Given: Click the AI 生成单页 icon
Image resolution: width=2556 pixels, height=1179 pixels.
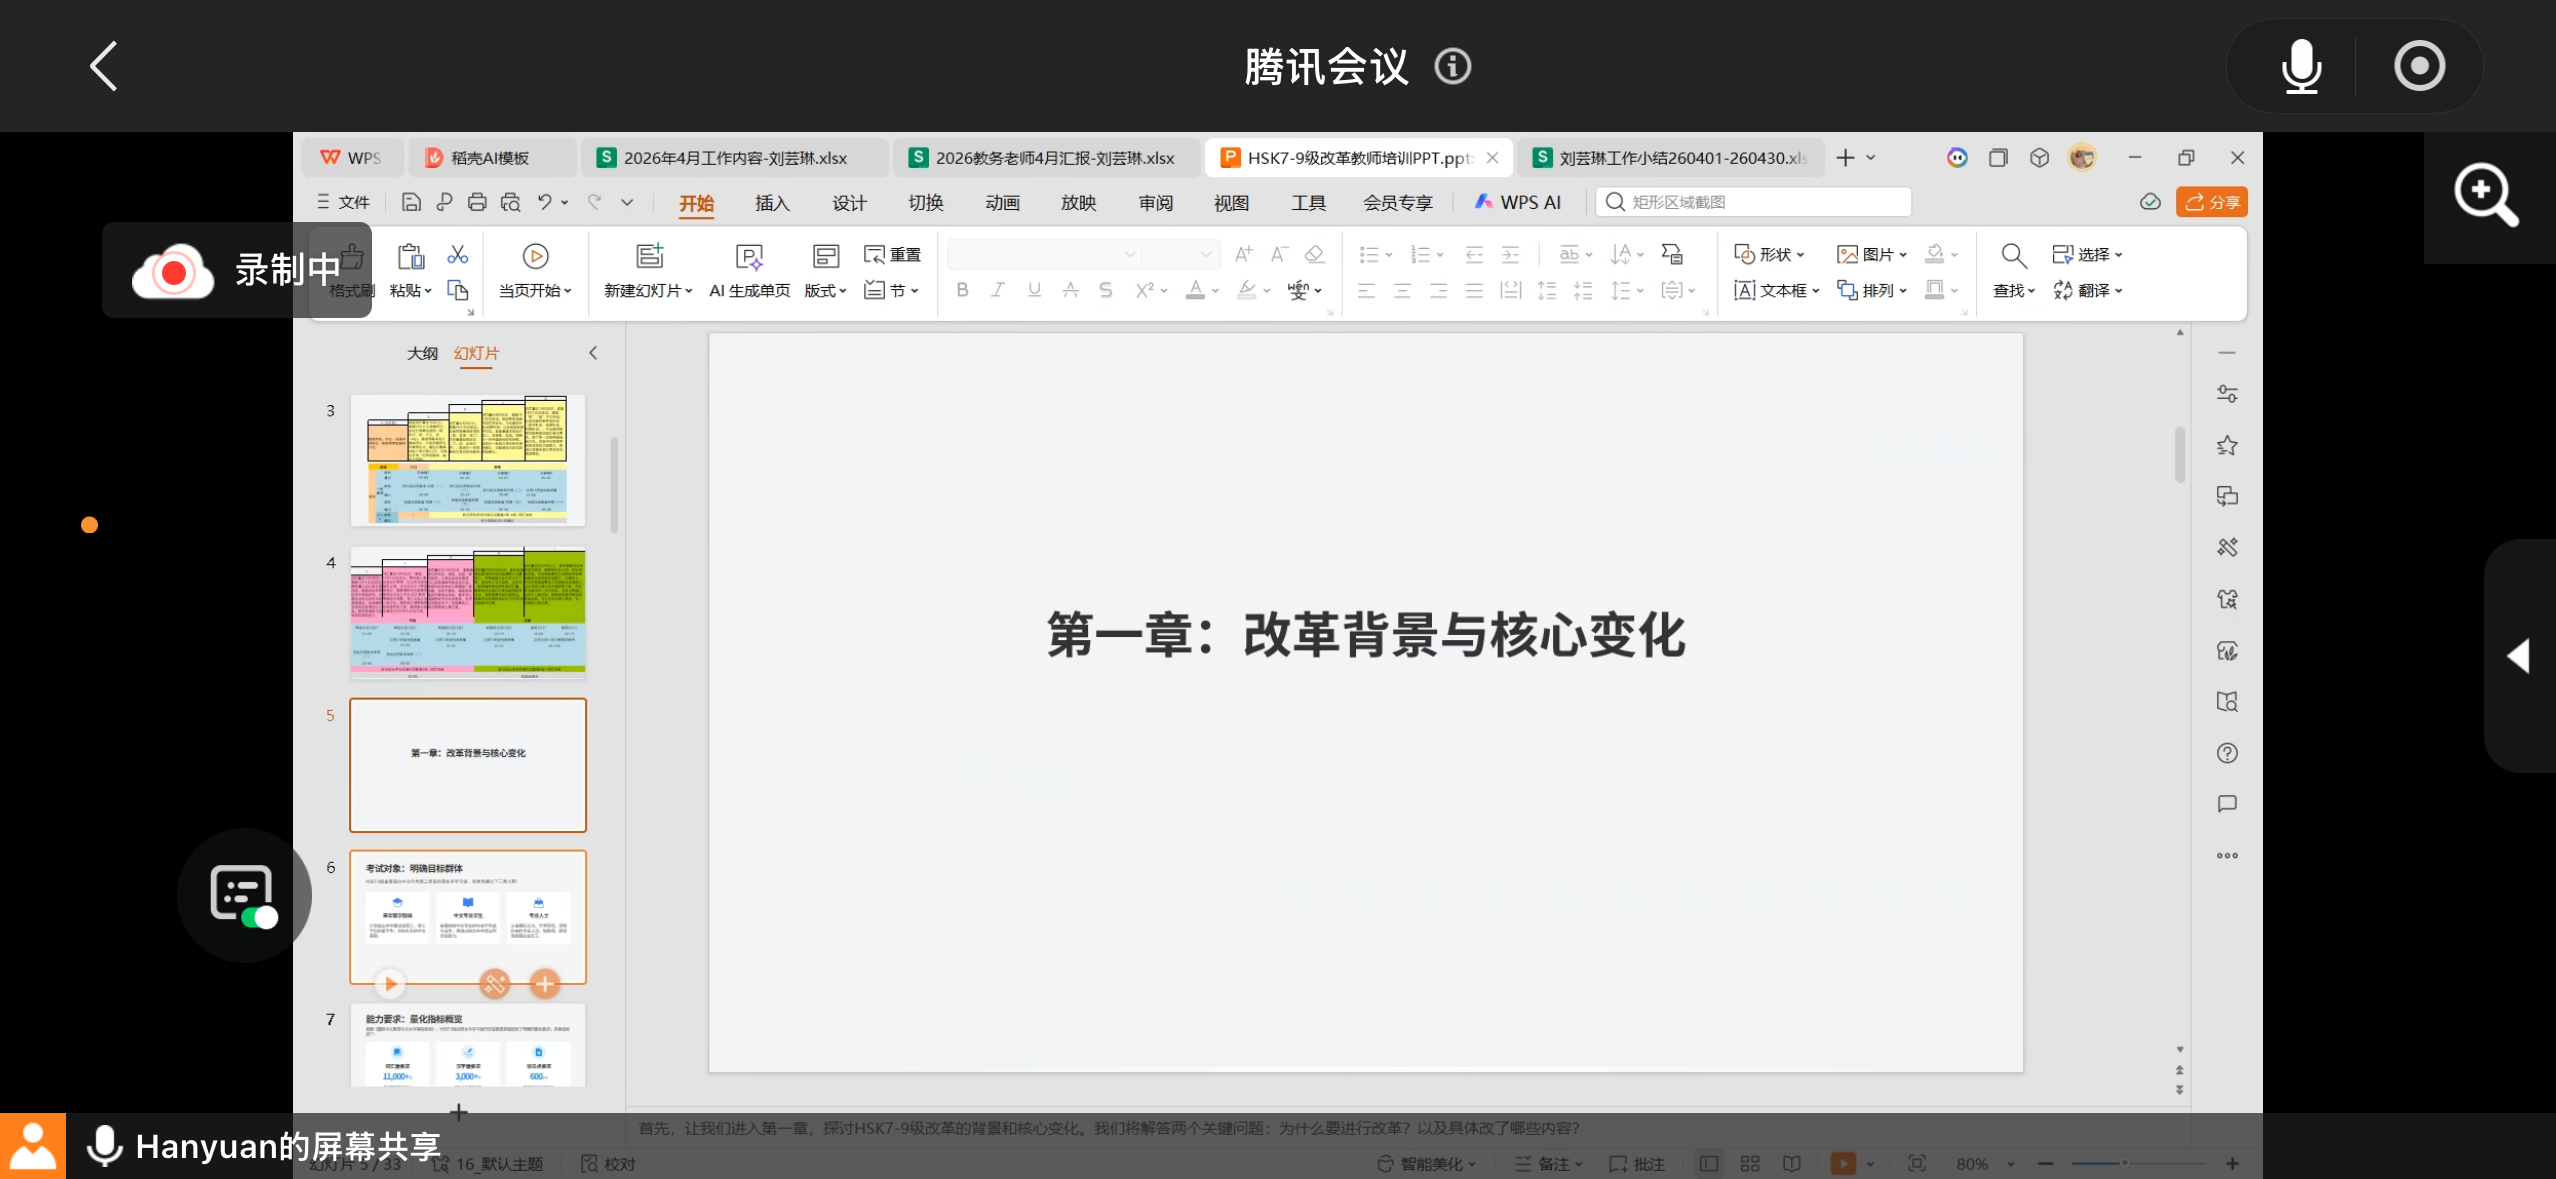Looking at the screenshot, I should 749,258.
